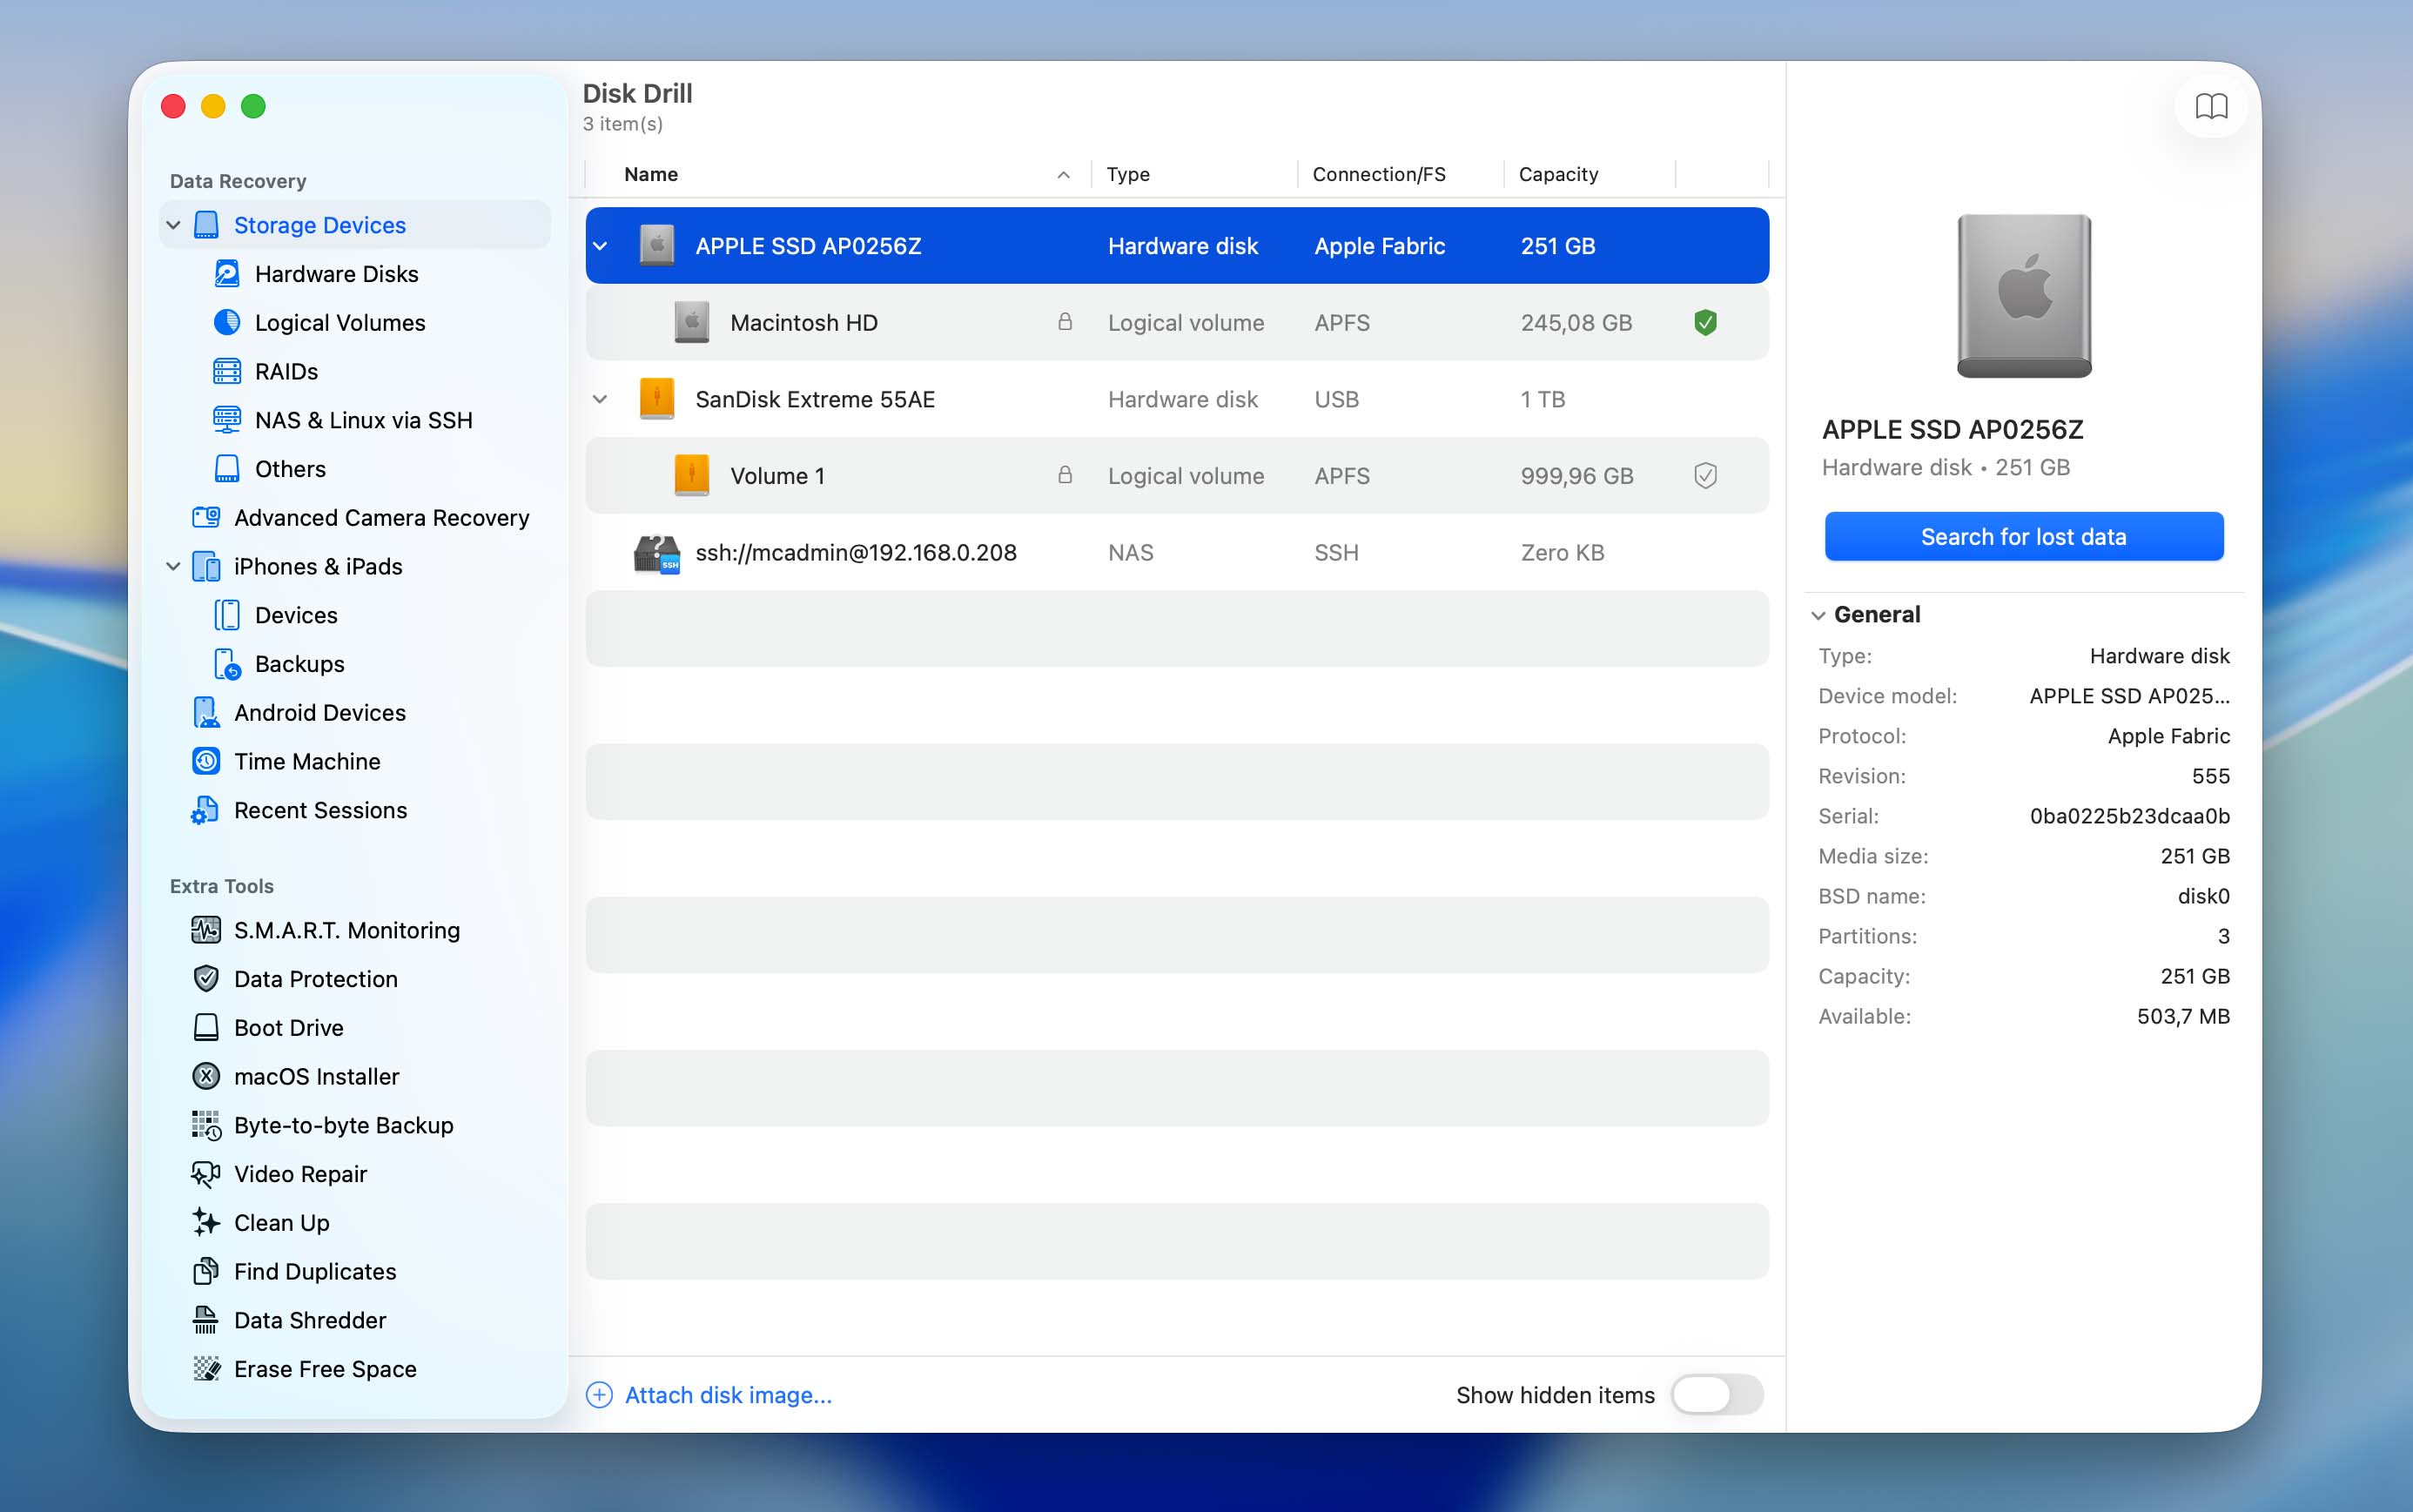The height and width of the screenshot is (1512, 2413).
Task: Click 999,96 GB capacity cell
Action: pyautogui.click(x=1576, y=476)
